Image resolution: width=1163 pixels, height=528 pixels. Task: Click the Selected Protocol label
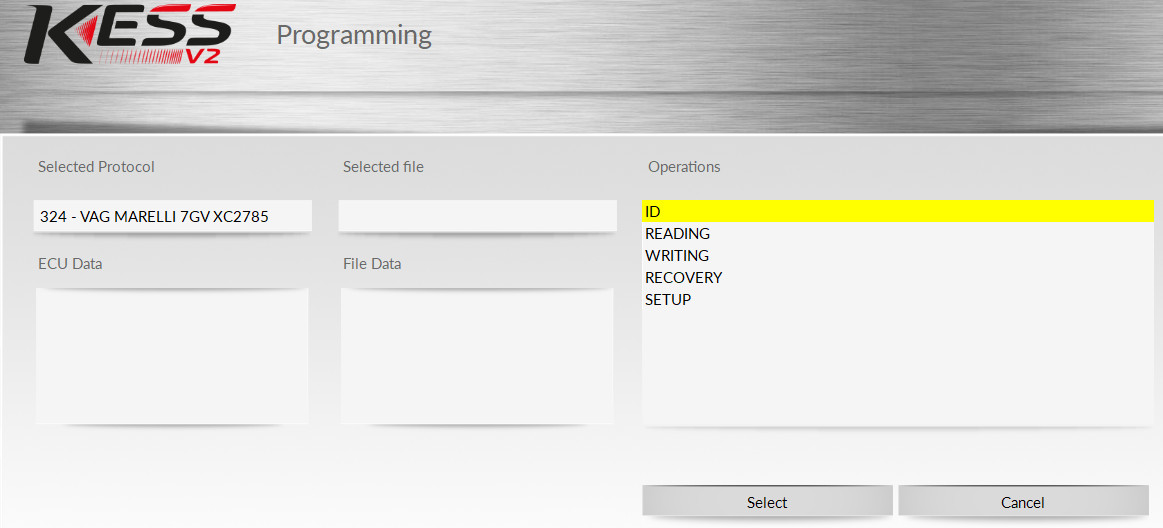(96, 167)
